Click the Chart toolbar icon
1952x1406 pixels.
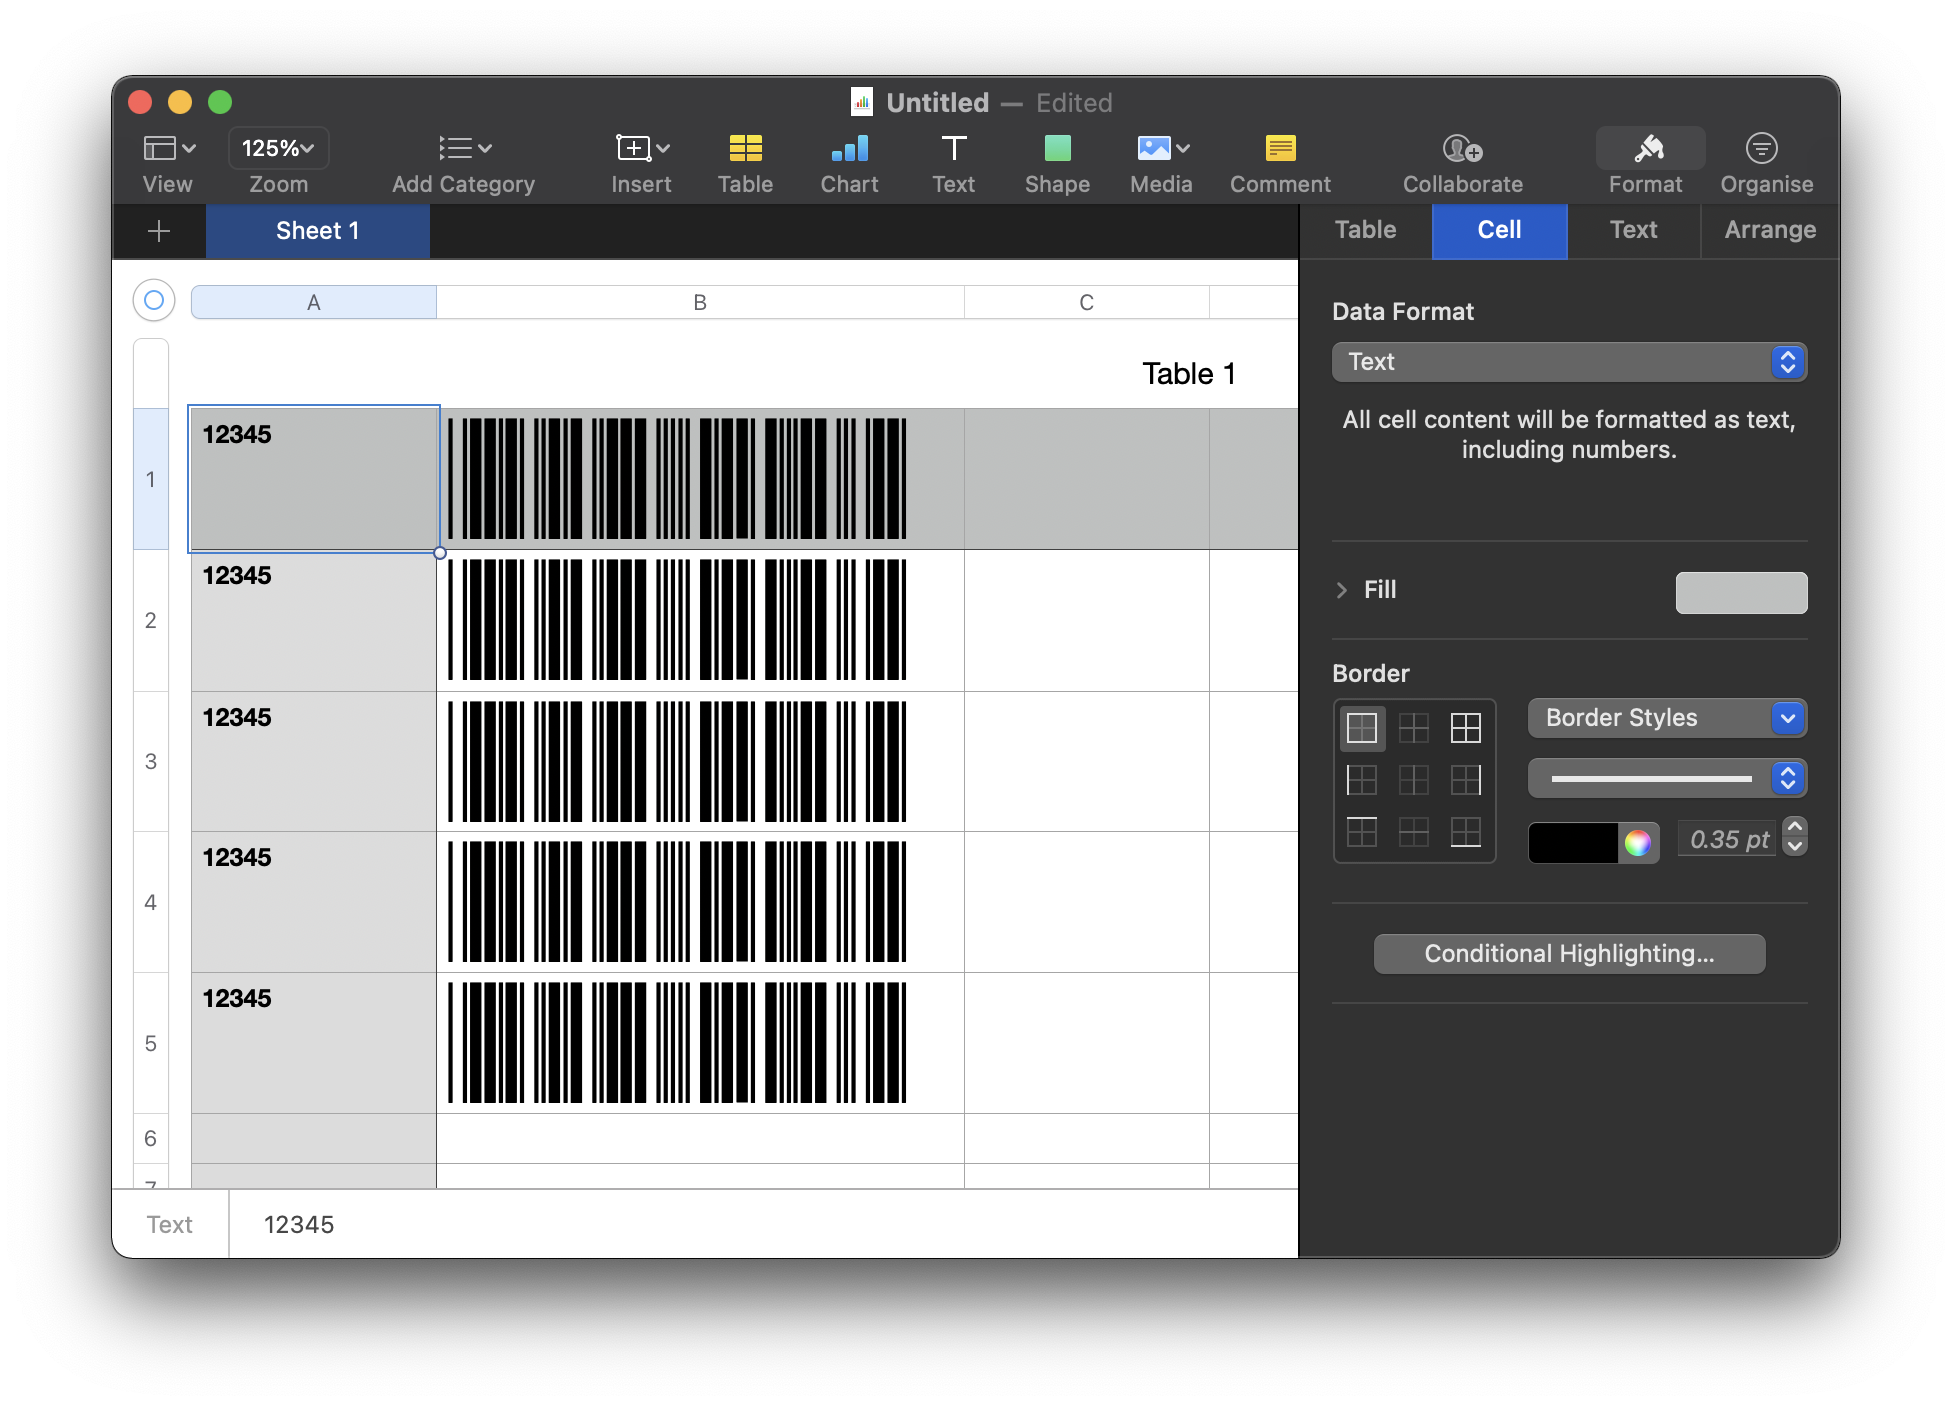850,149
